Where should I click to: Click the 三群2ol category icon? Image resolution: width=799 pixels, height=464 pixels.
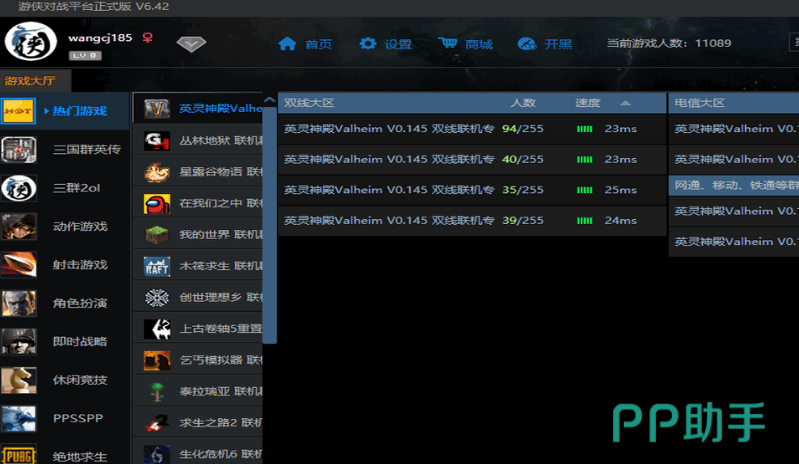[x=18, y=188]
